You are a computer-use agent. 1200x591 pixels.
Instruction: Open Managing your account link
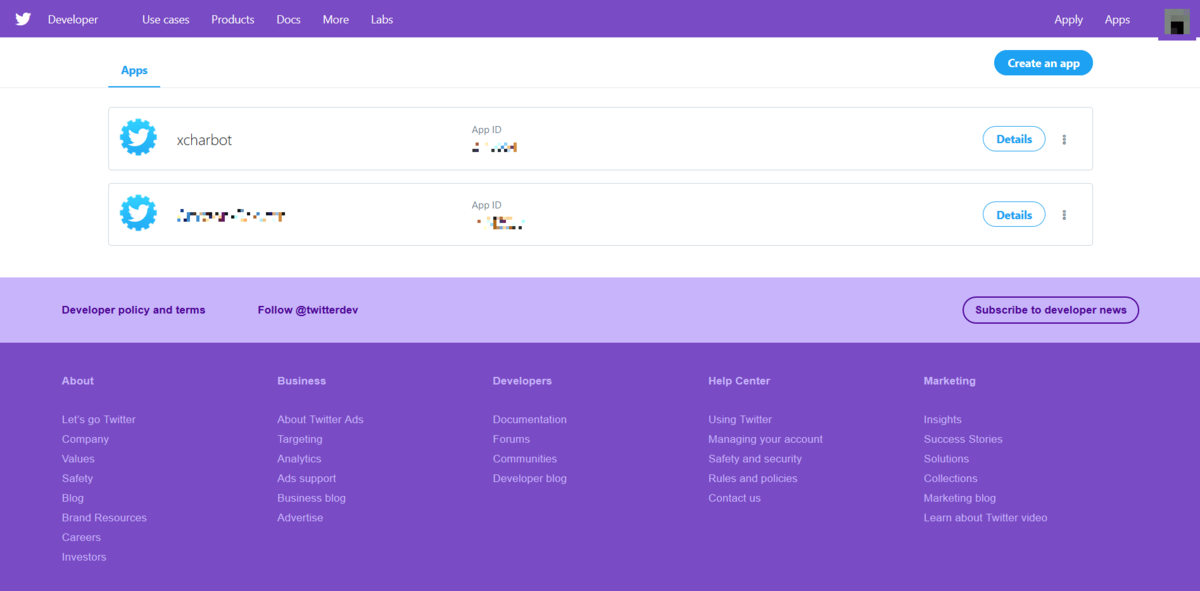766,439
